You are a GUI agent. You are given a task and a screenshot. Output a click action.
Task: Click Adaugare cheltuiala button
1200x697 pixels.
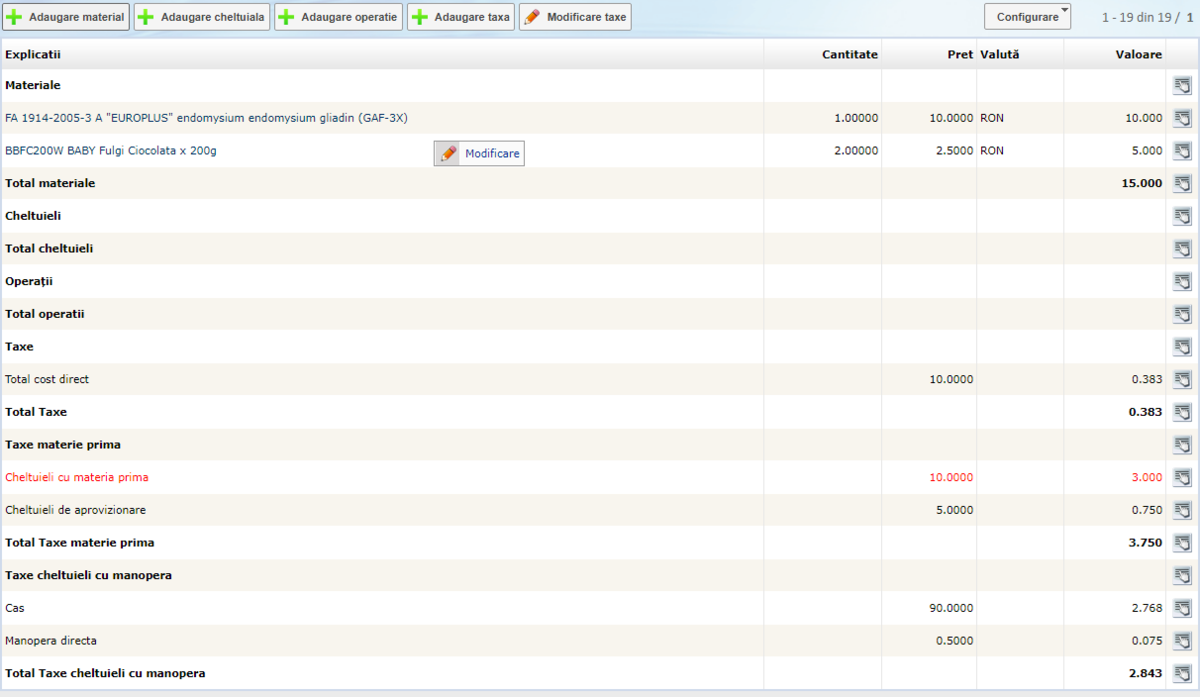[x=202, y=17]
